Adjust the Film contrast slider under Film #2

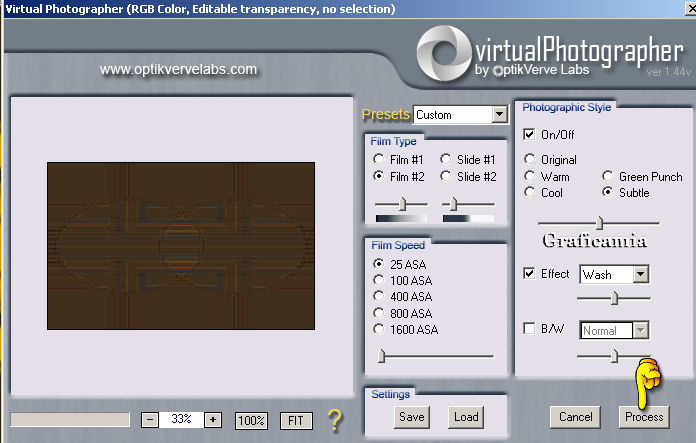[402, 204]
